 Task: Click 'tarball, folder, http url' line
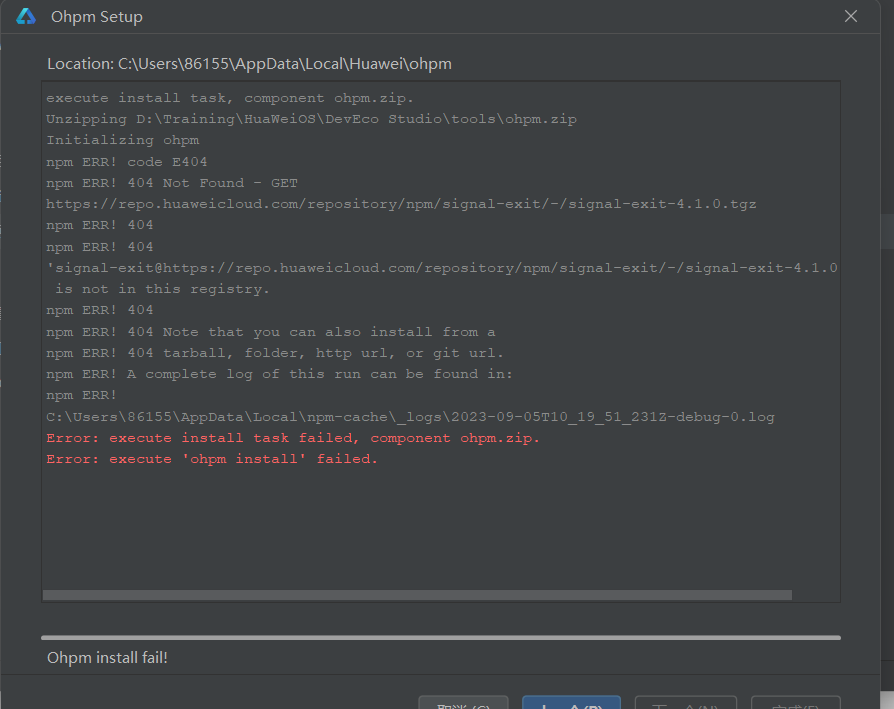[x=275, y=353]
